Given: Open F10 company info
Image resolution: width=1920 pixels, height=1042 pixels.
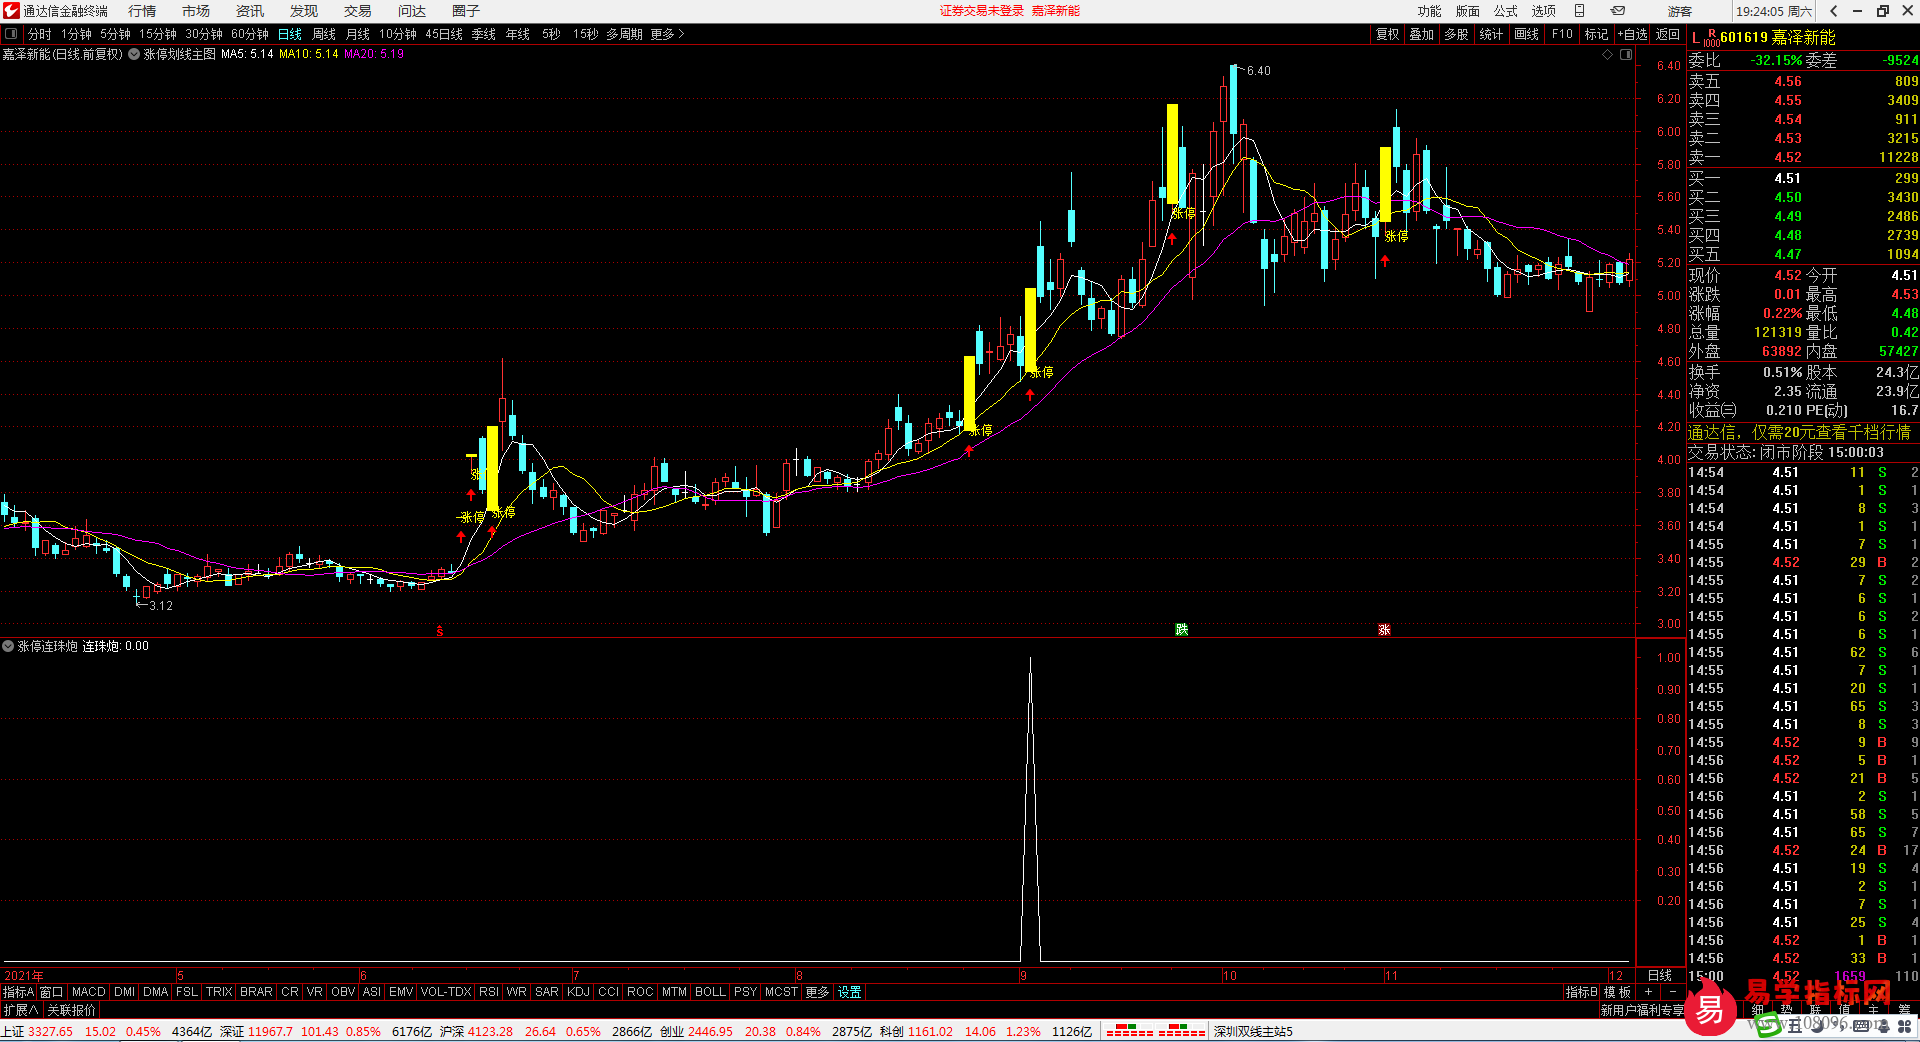Looking at the screenshot, I should 1562,34.
